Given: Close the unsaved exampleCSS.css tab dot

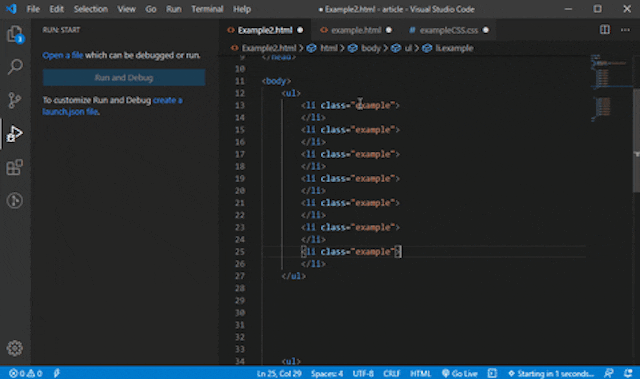Looking at the screenshot, I should pyautogui.click(x=486, y=30).
